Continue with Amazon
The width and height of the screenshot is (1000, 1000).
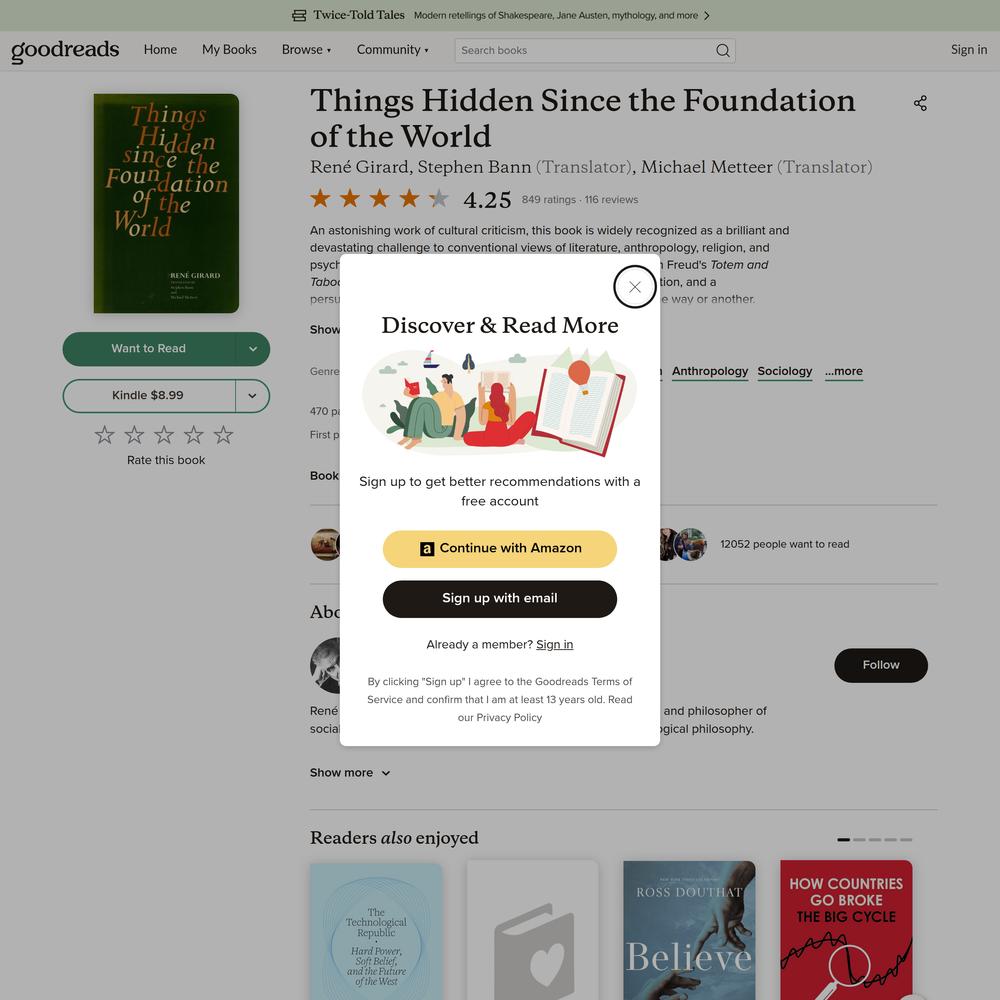[500, 548]
